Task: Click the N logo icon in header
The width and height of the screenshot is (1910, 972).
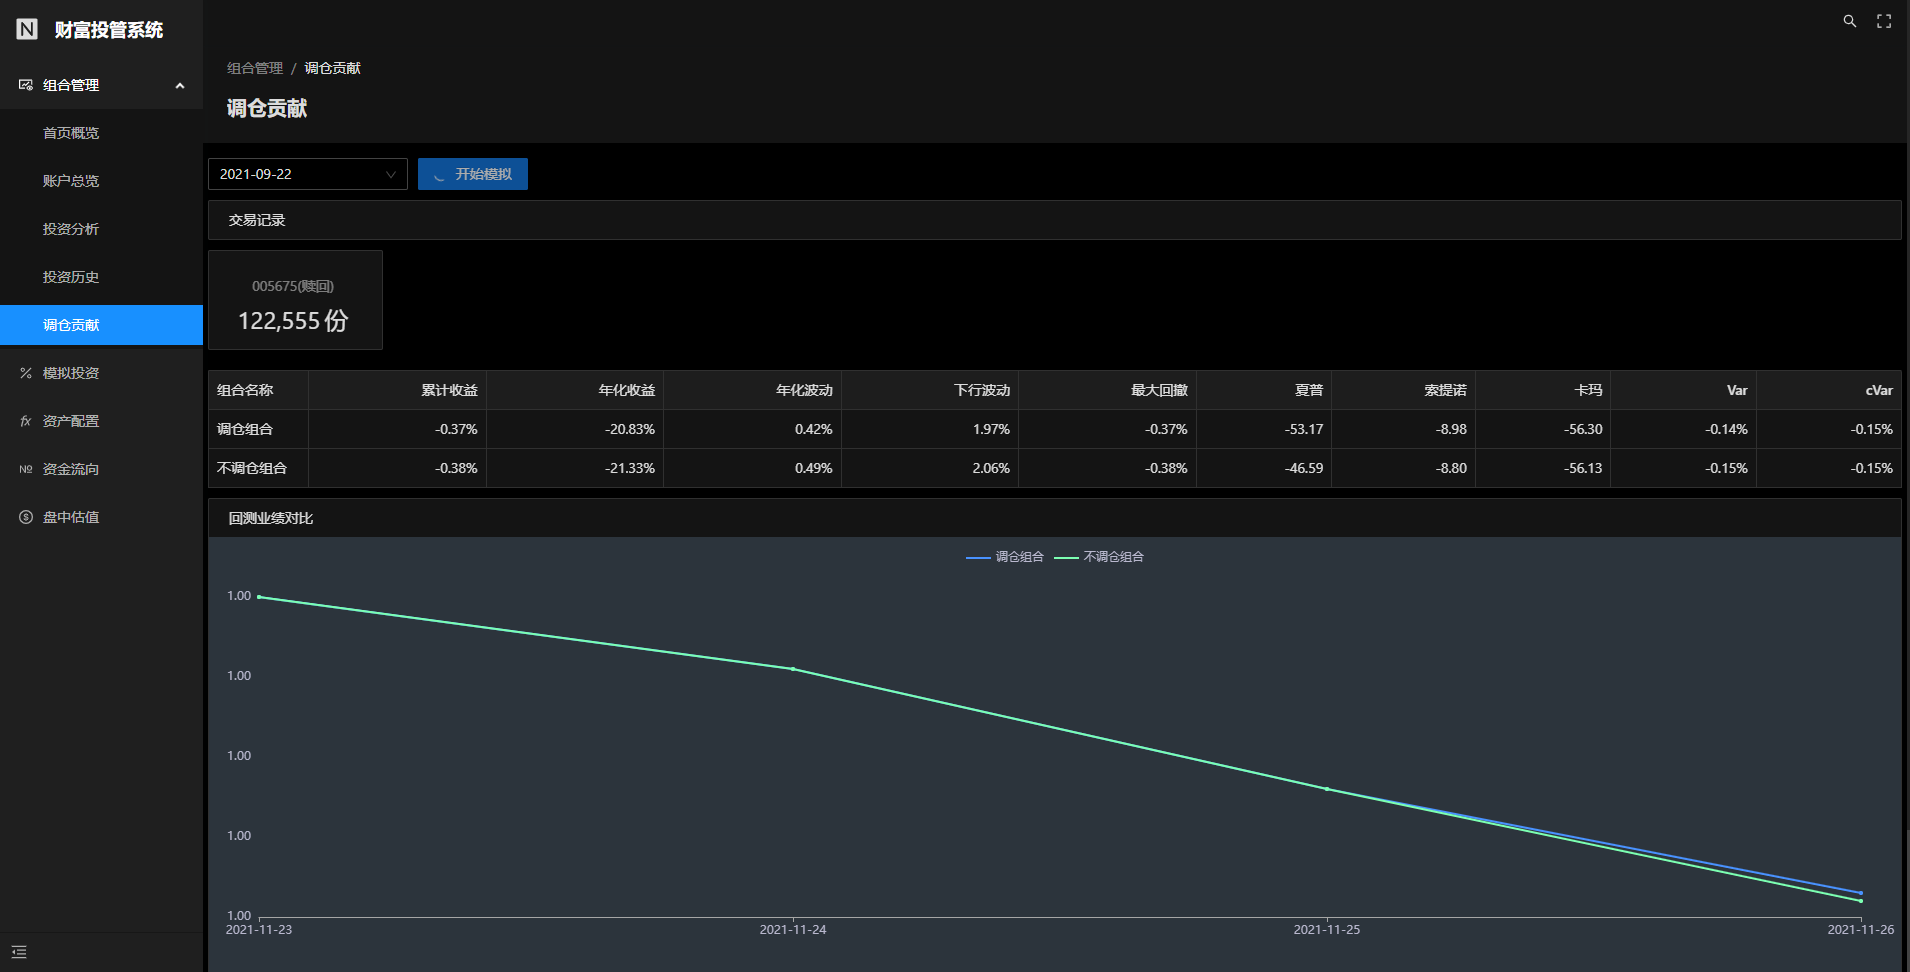Action: pyautogui.click(x=27, y=29)
